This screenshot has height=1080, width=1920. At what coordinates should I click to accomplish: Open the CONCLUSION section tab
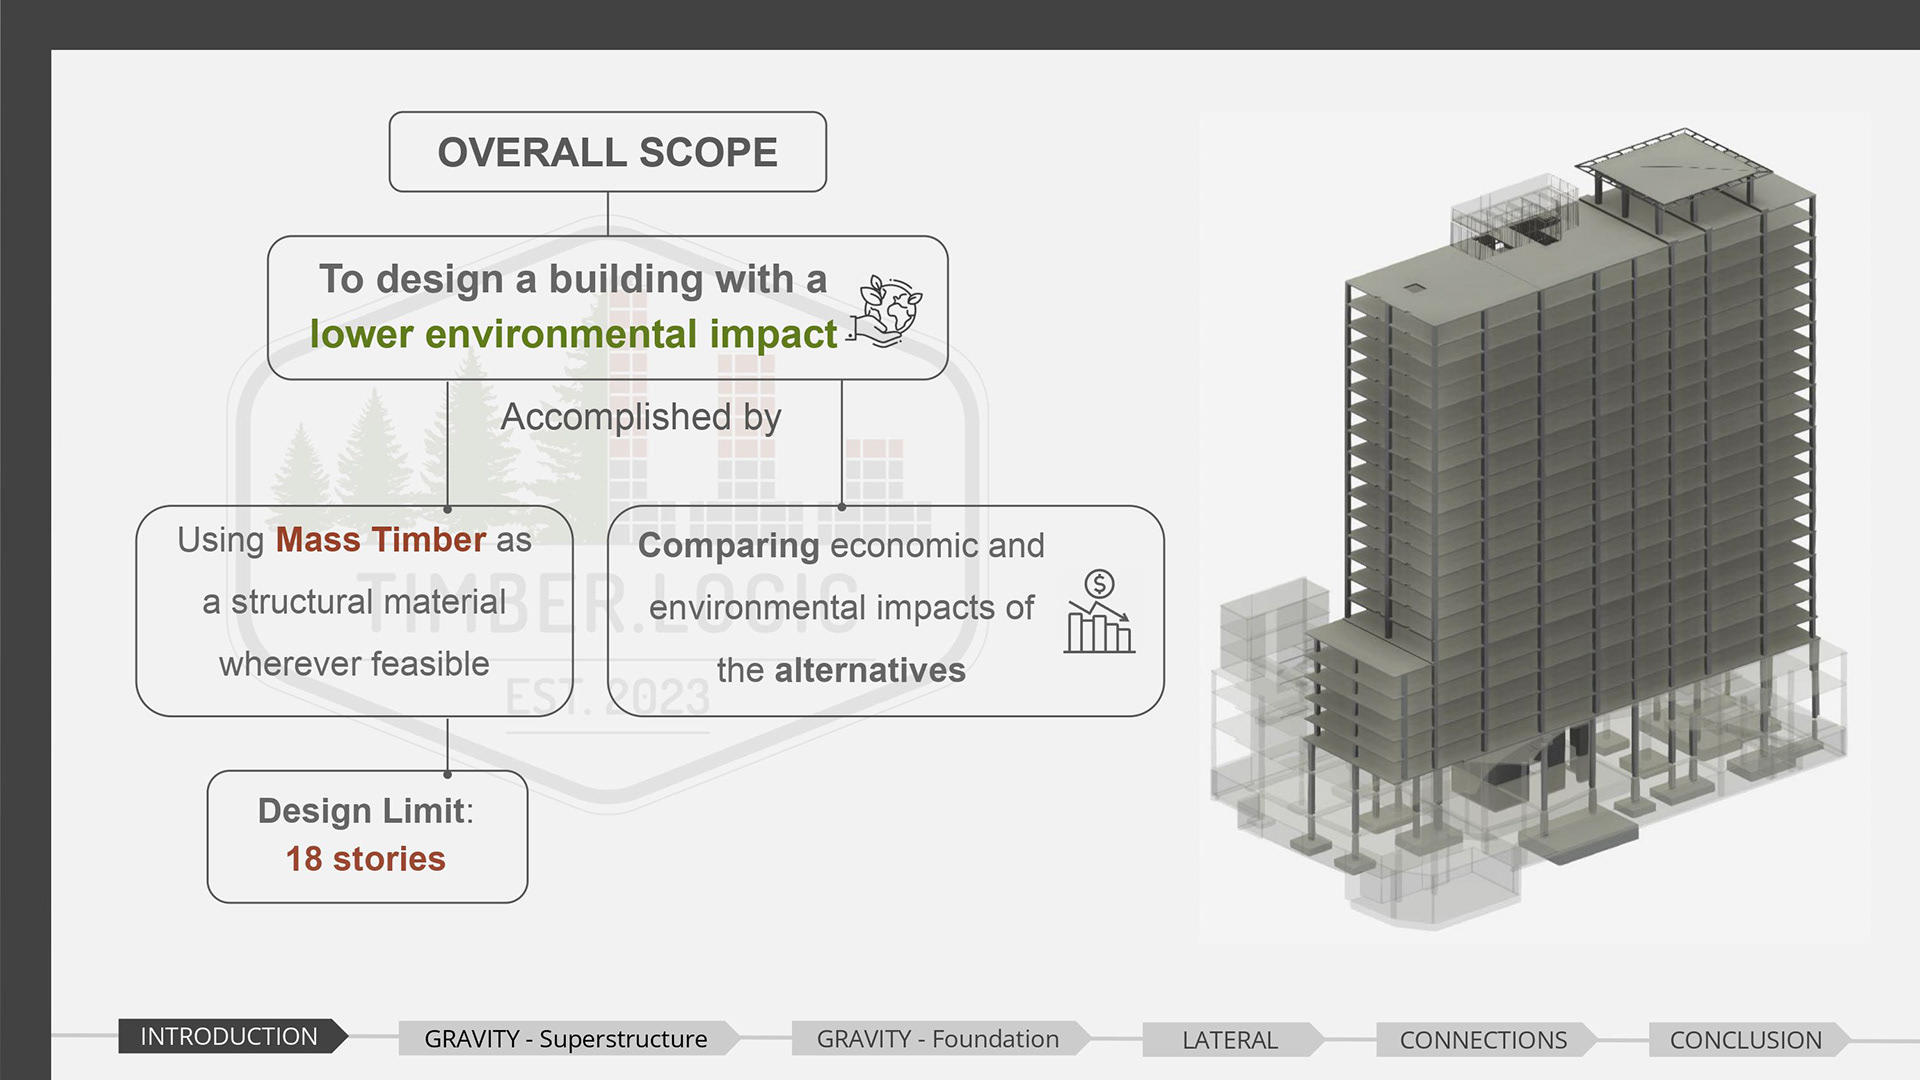pos(1747,1039)
